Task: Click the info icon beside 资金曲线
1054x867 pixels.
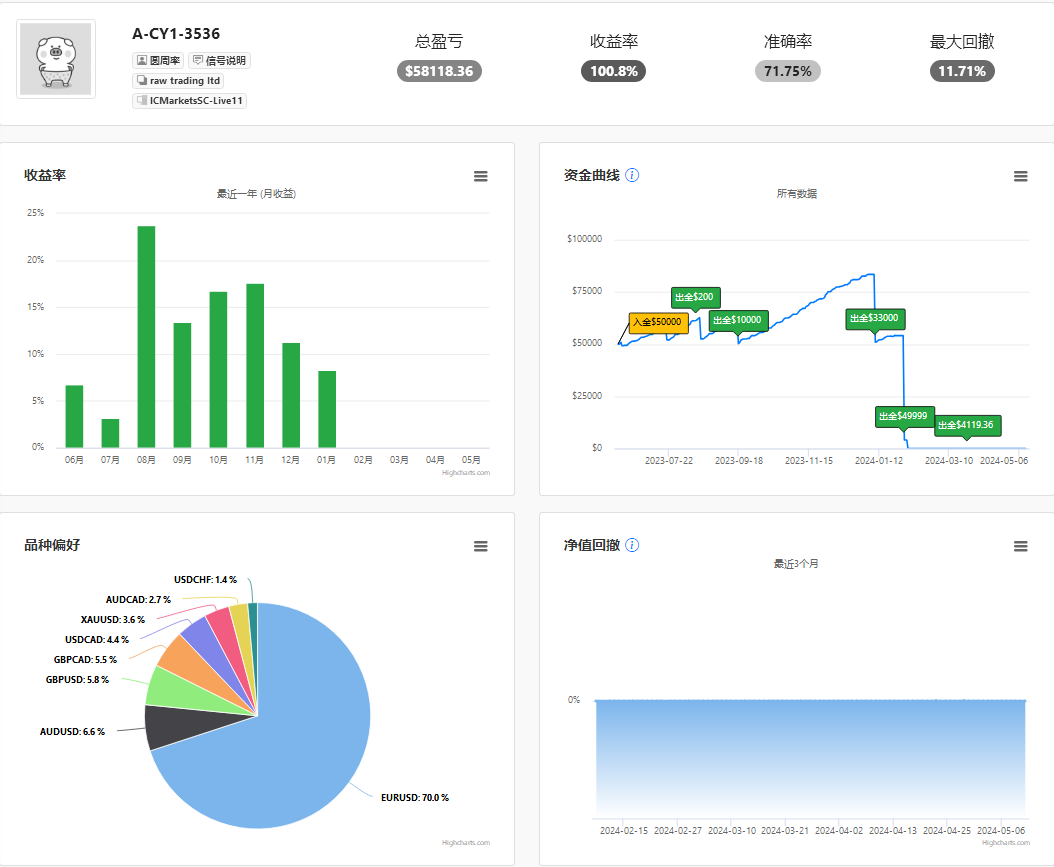Action: click(632, 175)
